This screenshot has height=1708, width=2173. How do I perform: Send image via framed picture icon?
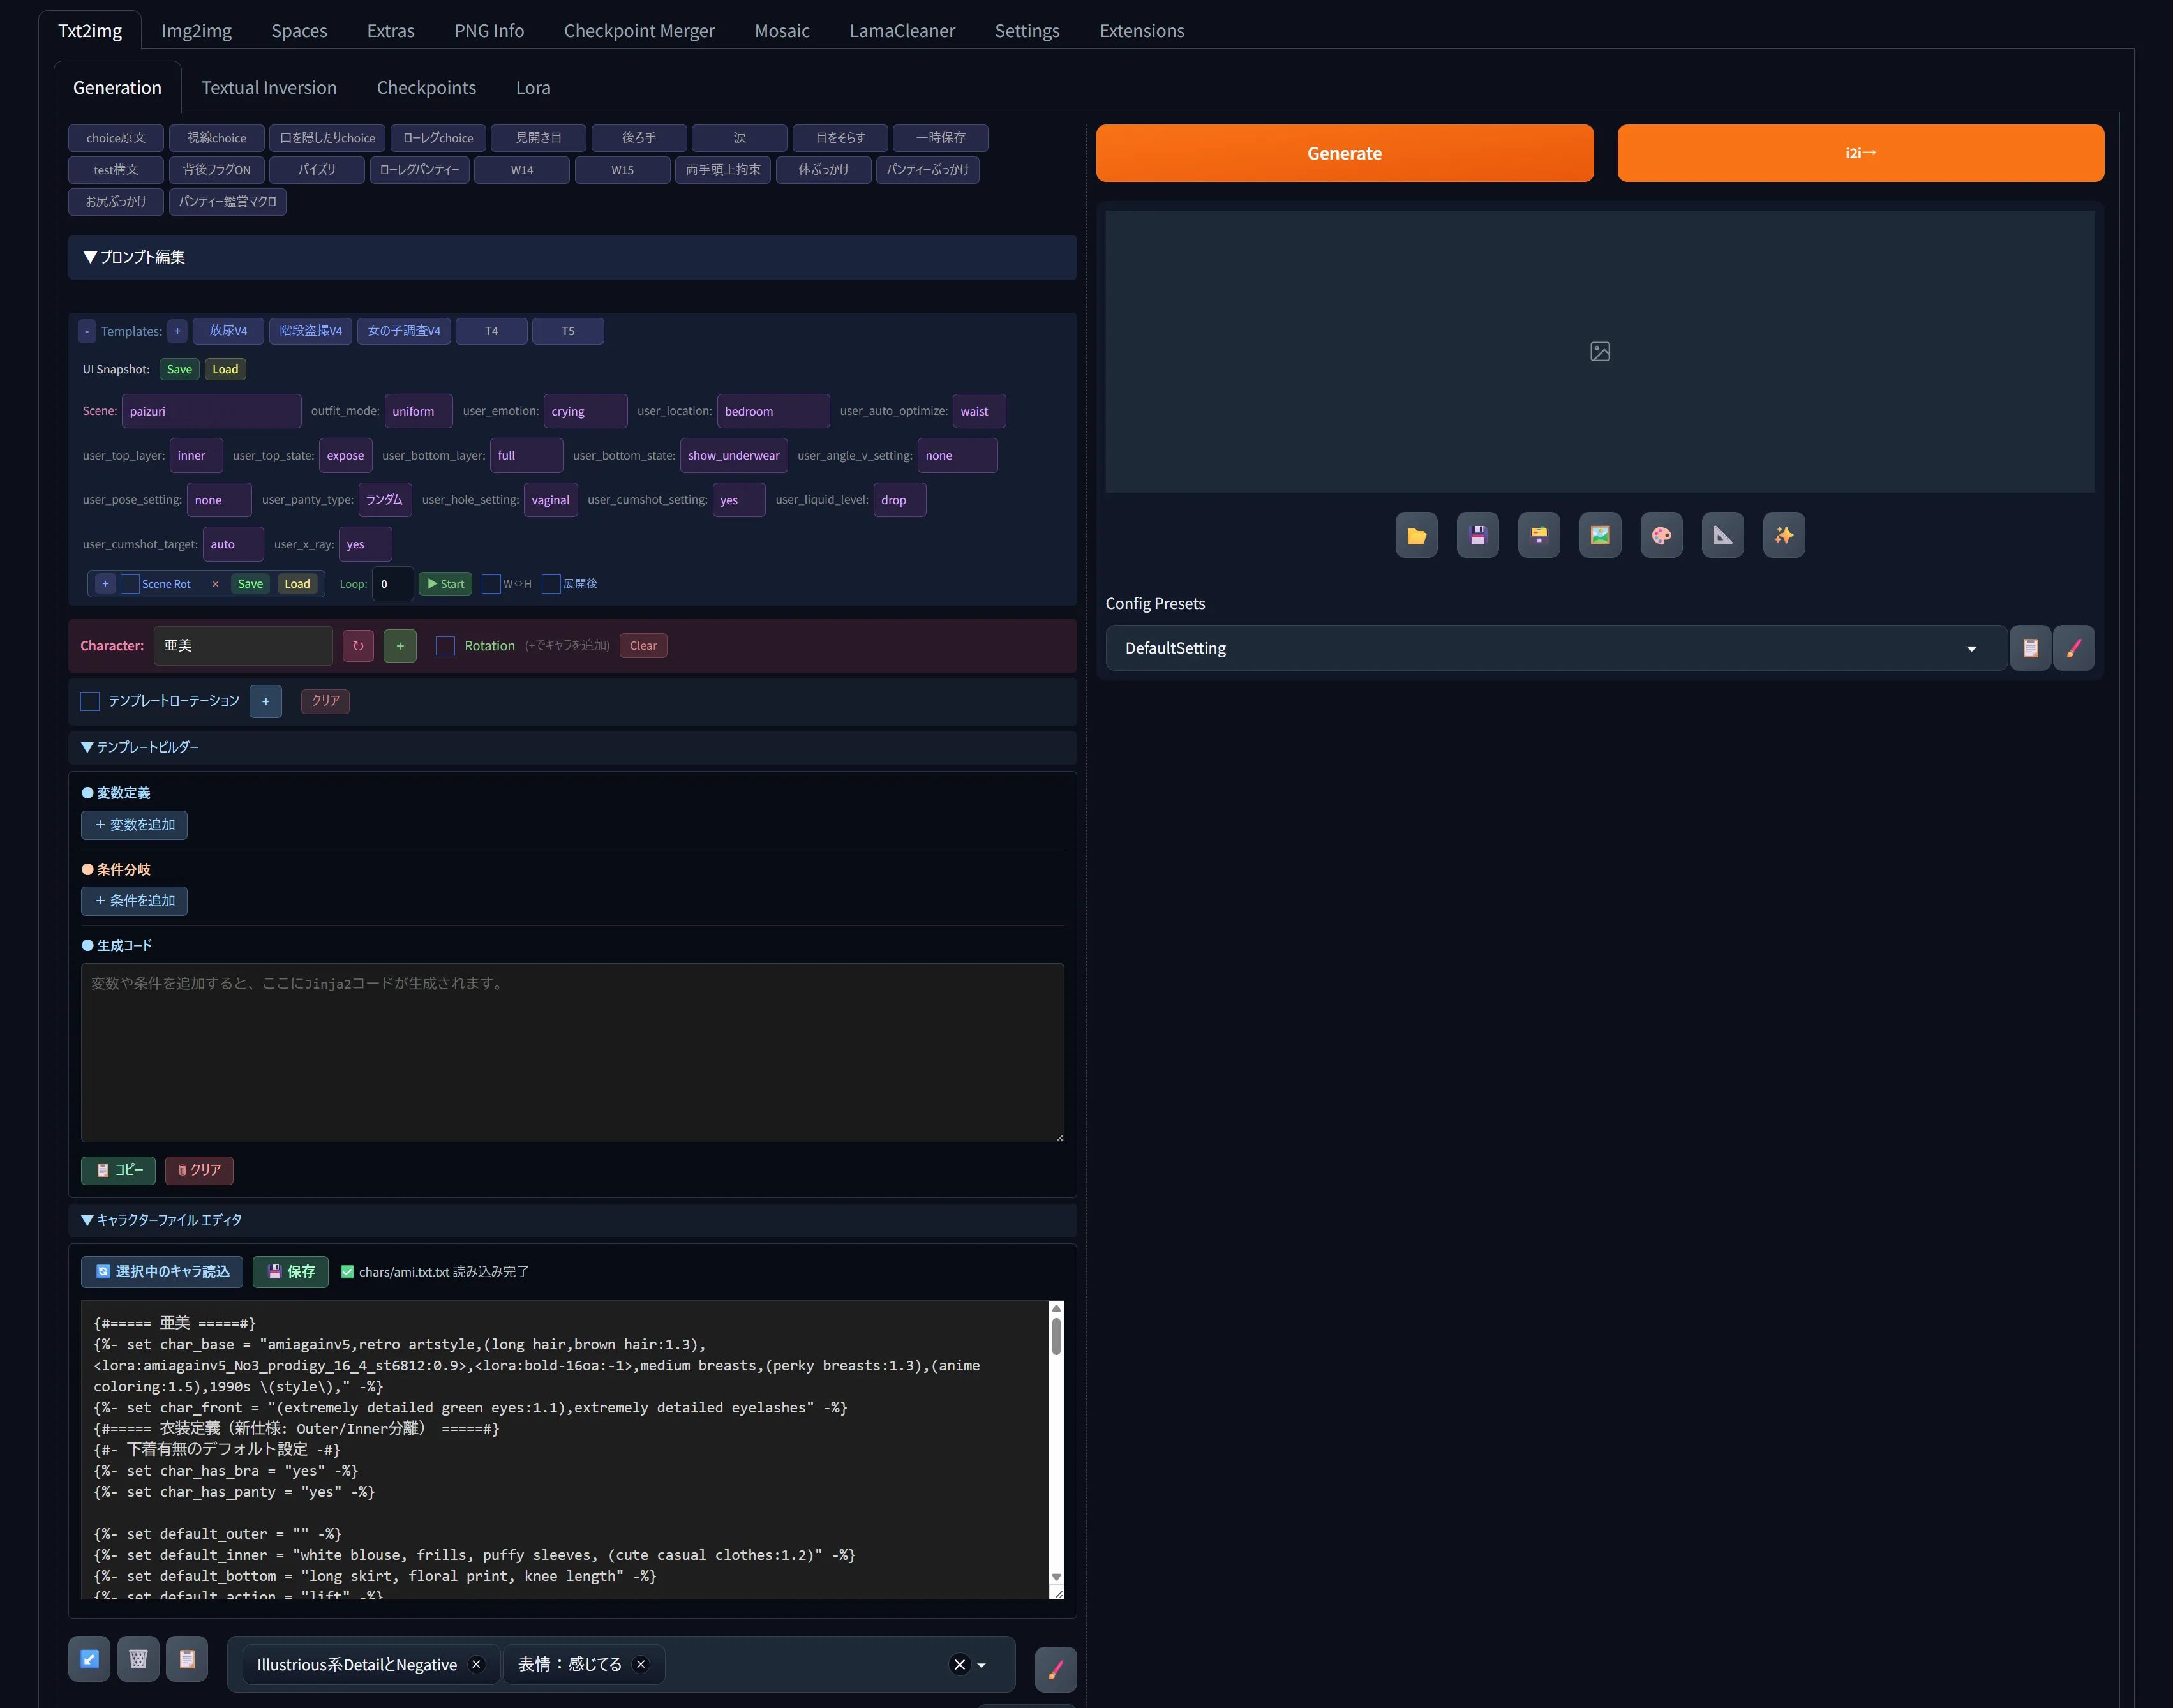[x=1599, y=535]
